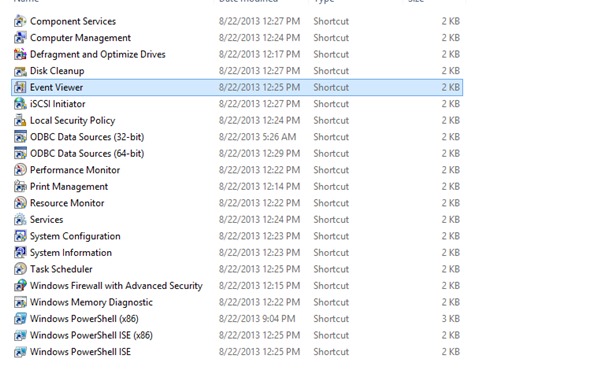Click the iSCSI Initiator name text
Screen dimensions: 600x388
(57, 104)
